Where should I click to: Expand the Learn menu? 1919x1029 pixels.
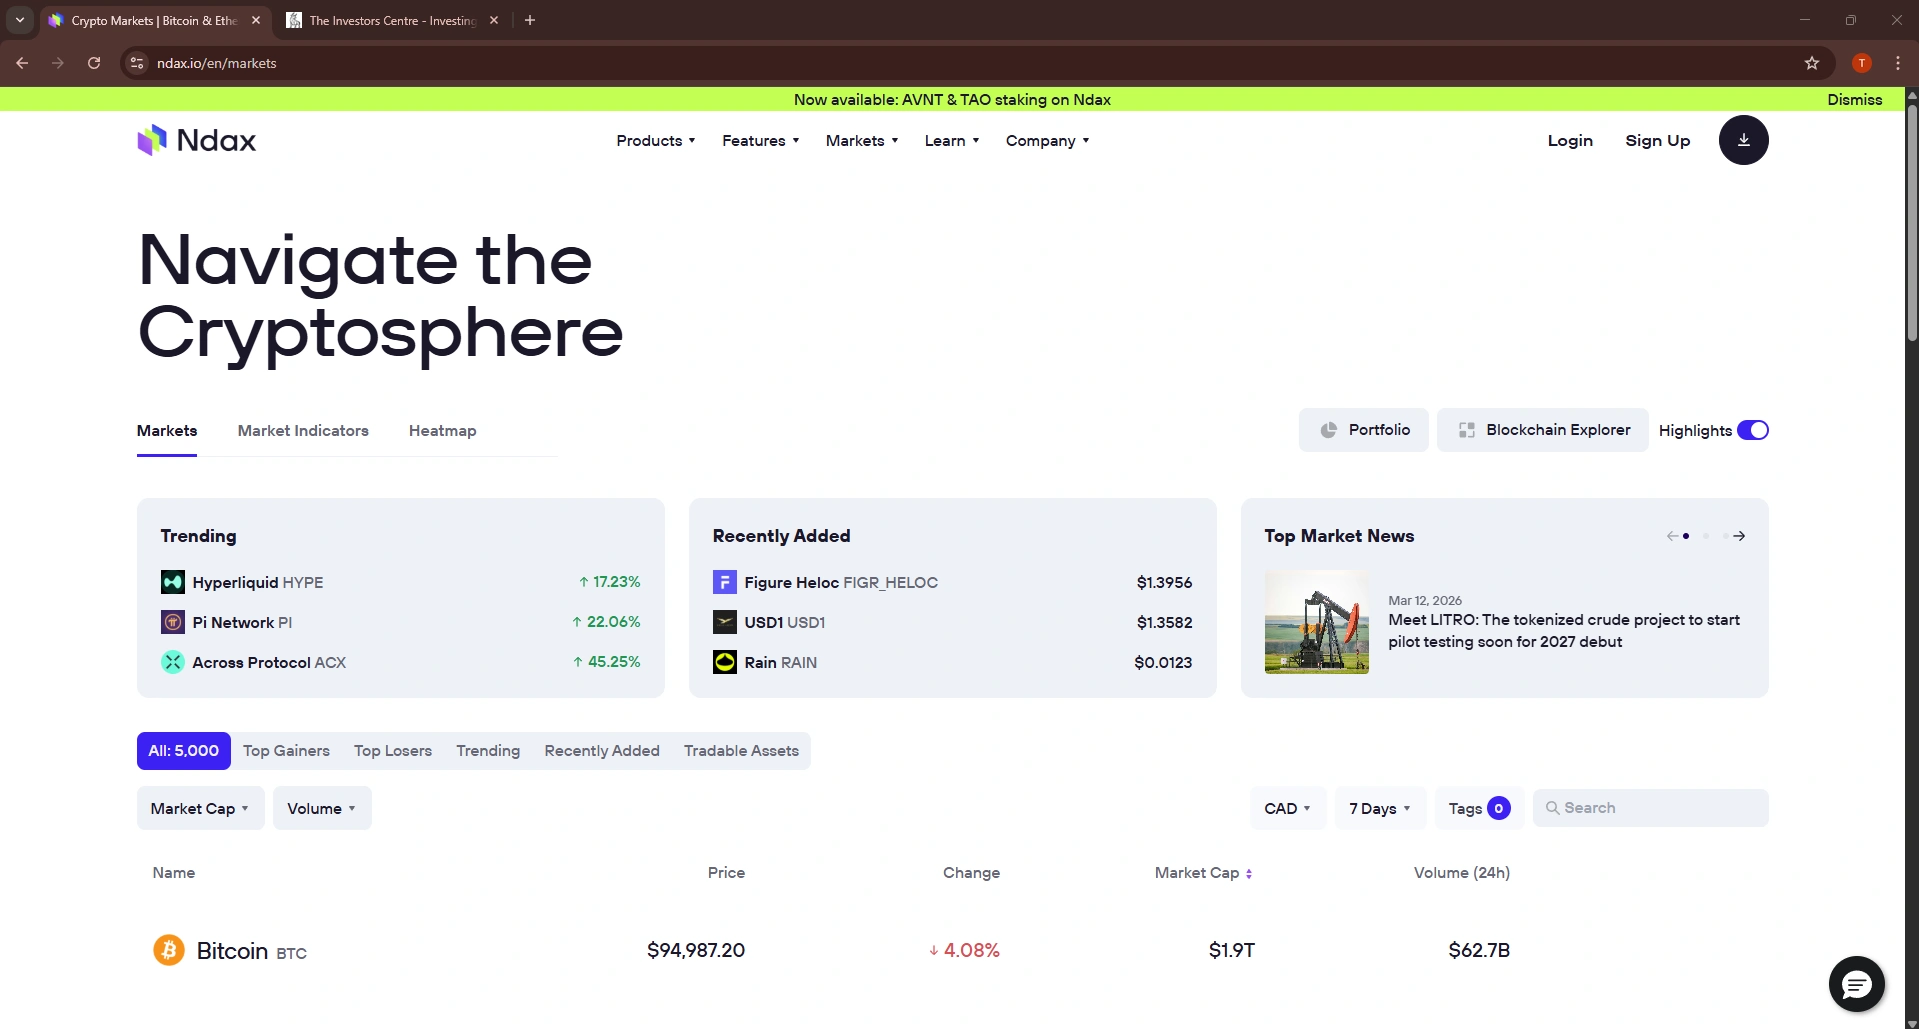point(952,141)
